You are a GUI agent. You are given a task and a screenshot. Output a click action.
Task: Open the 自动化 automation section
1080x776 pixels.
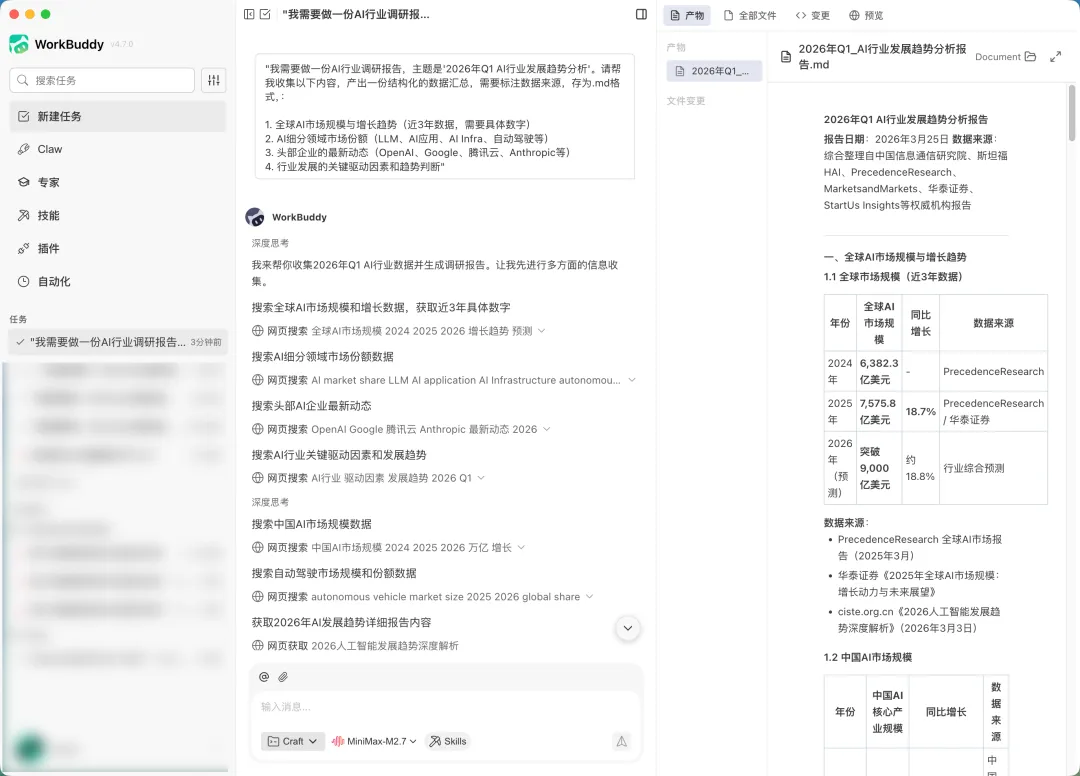[118, 282]
